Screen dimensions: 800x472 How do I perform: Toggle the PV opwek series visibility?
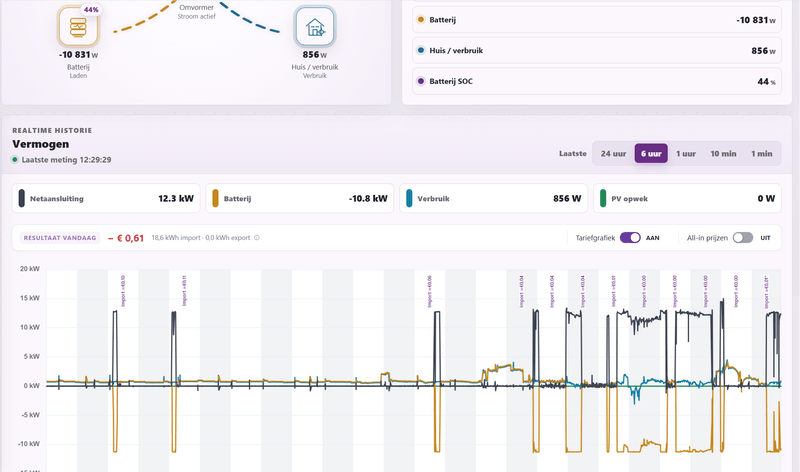pyautogui.click(x=687, y=198)
